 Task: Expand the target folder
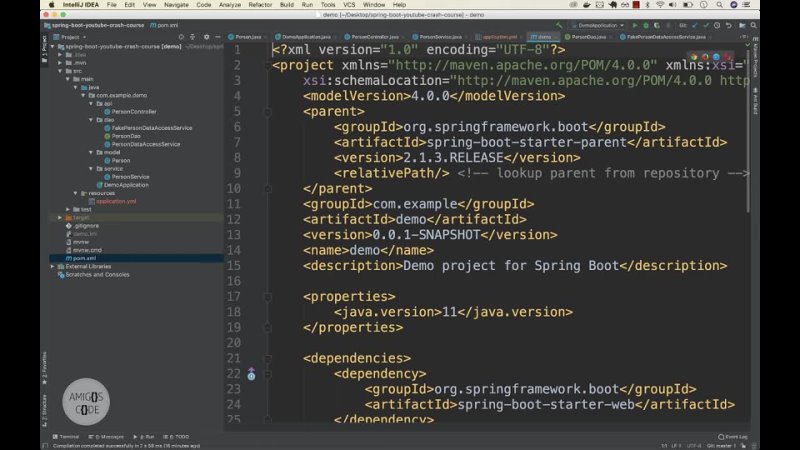(x=60, y=217)
